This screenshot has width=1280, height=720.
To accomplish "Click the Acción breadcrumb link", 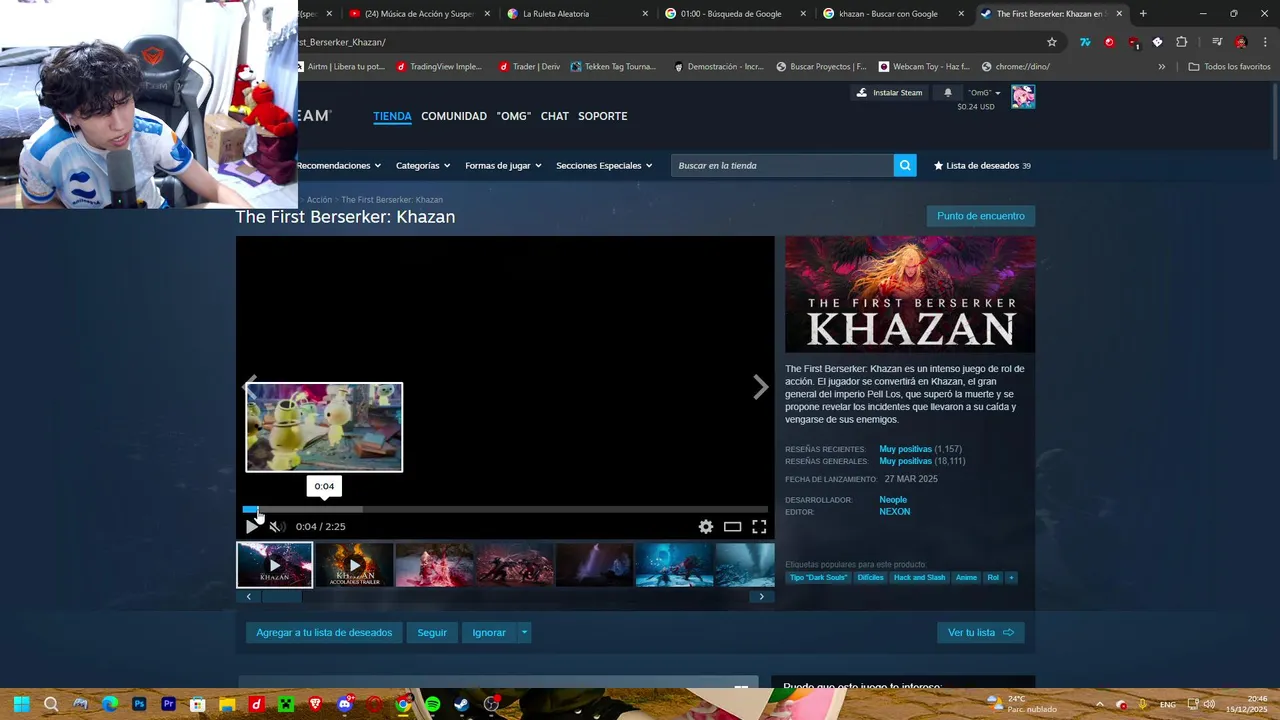I will pos(319,200).
